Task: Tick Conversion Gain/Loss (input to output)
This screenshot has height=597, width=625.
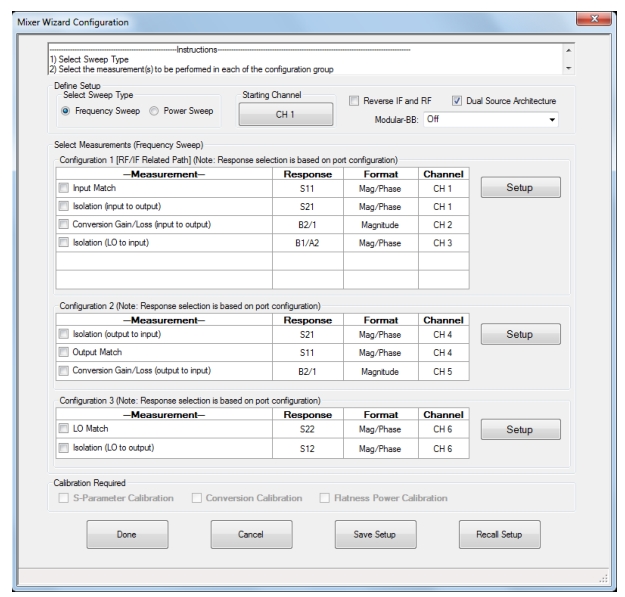Action: (65, 225)
